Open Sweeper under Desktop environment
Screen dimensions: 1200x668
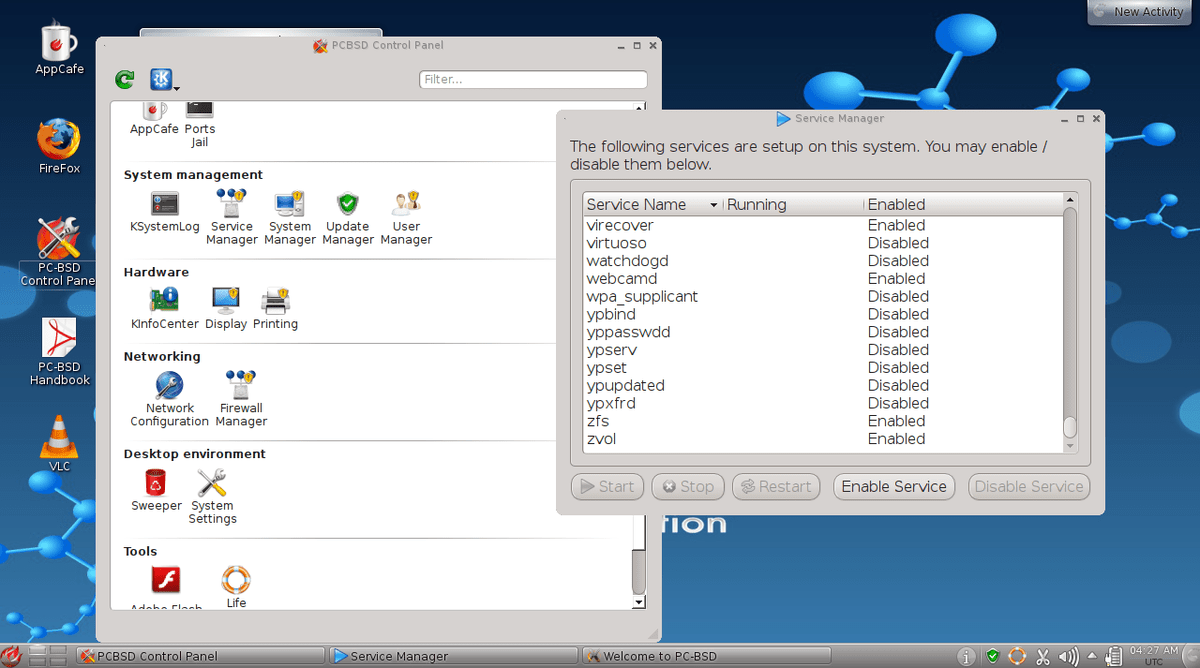pos(156,491)
